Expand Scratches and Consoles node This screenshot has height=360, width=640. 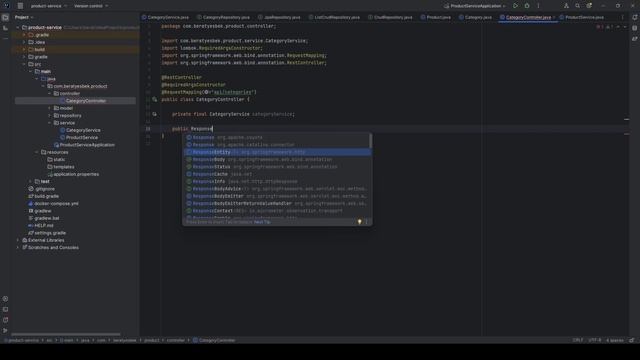point(18,247)
